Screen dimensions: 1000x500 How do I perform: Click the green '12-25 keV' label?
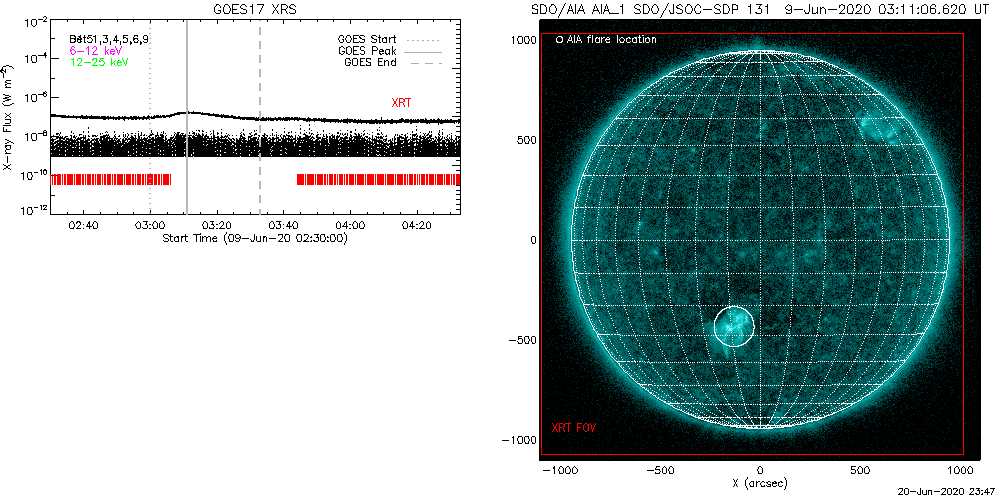[99, 62]
